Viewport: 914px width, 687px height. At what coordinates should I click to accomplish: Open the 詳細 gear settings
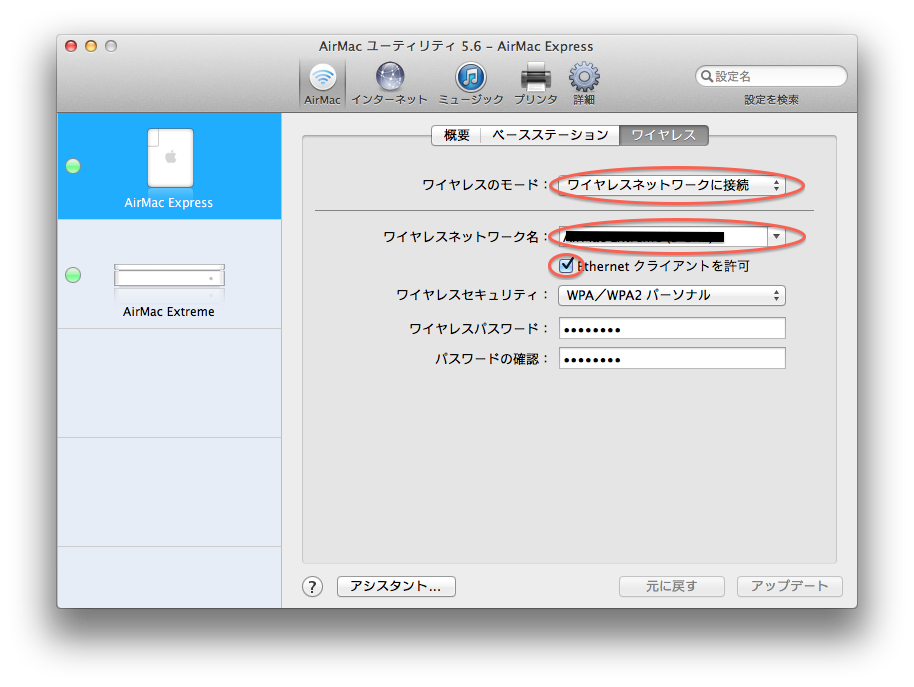pyautogui.click(x=584, y=84)
